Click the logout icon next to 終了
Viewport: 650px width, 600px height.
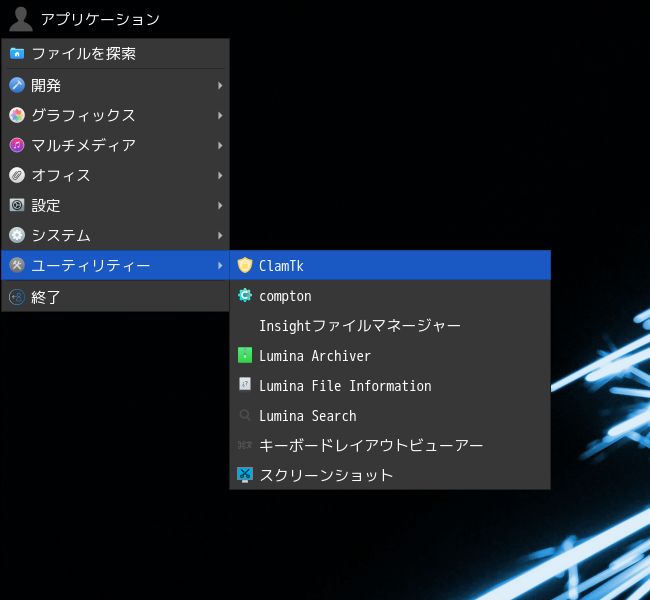point(17,297)
